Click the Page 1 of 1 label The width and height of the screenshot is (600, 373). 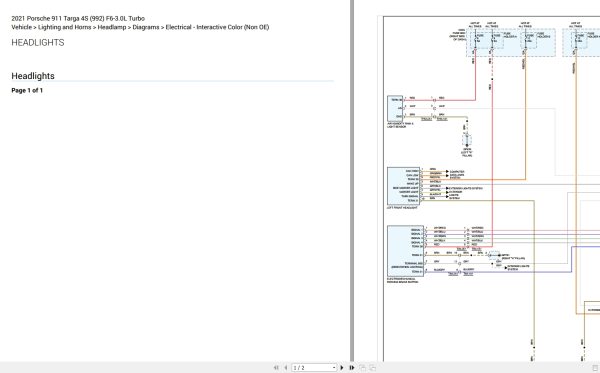27,90
